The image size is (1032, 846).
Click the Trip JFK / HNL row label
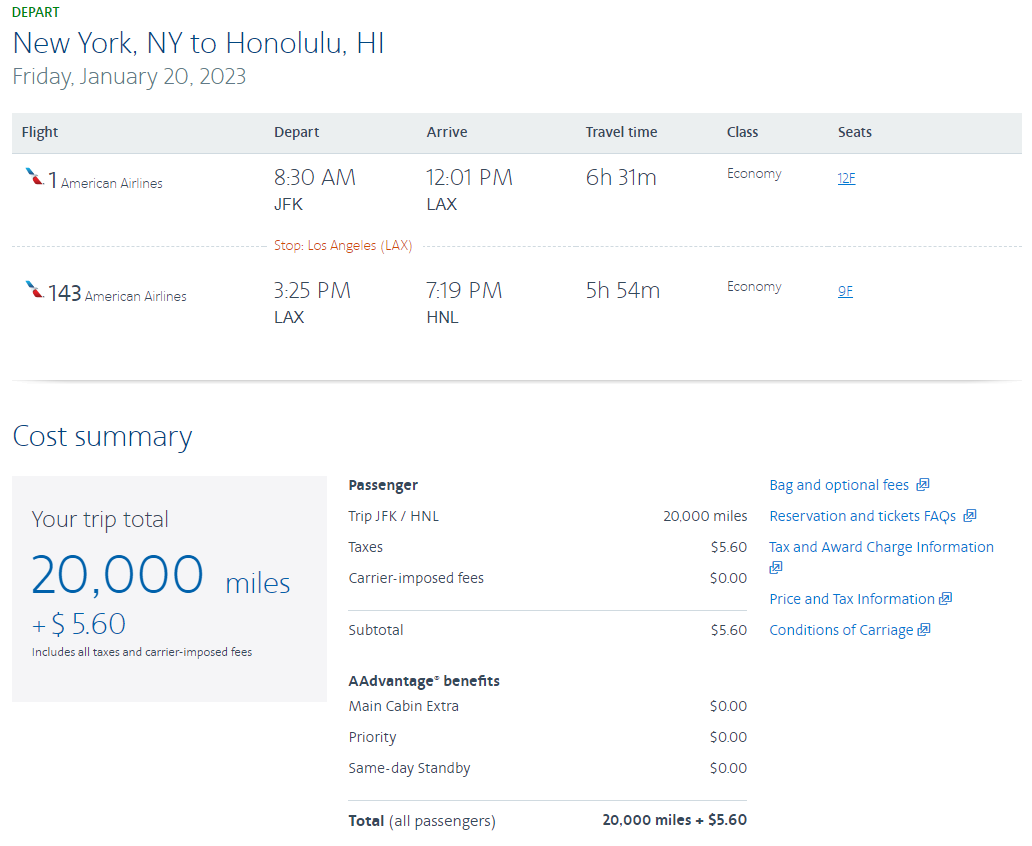(394, 516)
